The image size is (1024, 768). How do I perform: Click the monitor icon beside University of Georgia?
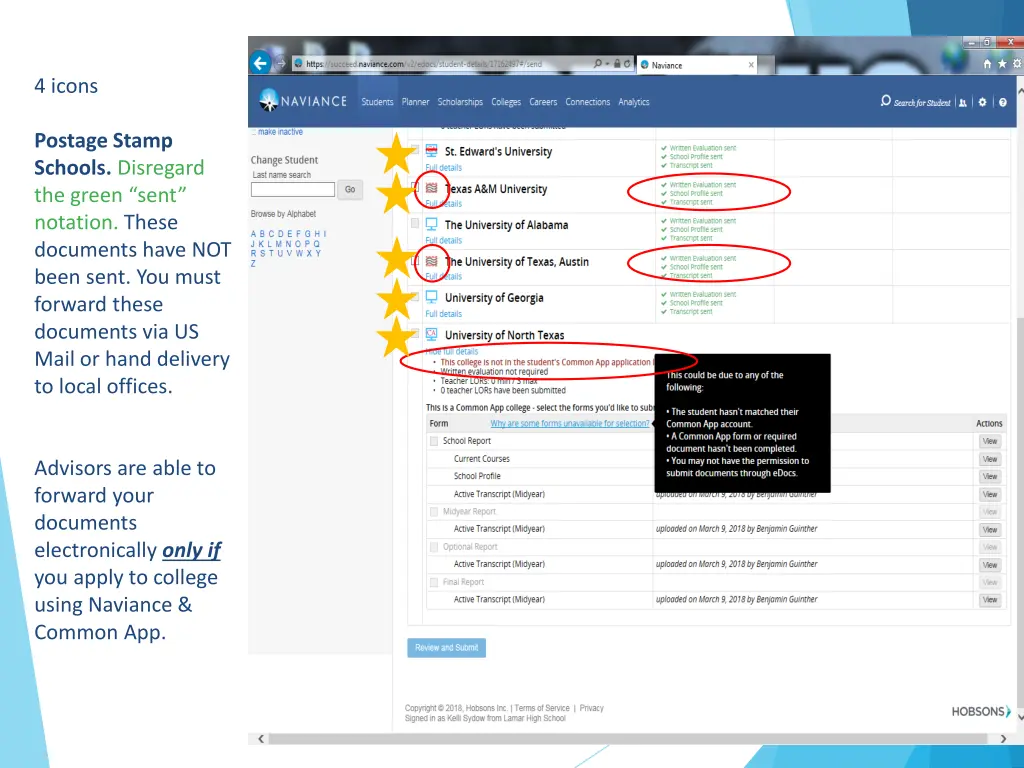tap(432, 297)
